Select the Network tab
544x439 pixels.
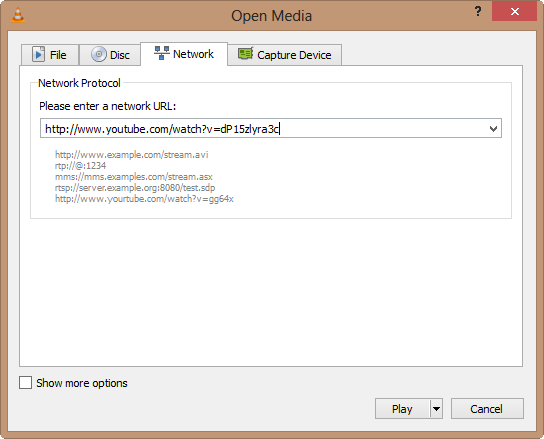pyautogui.click(x=184, y=54)
